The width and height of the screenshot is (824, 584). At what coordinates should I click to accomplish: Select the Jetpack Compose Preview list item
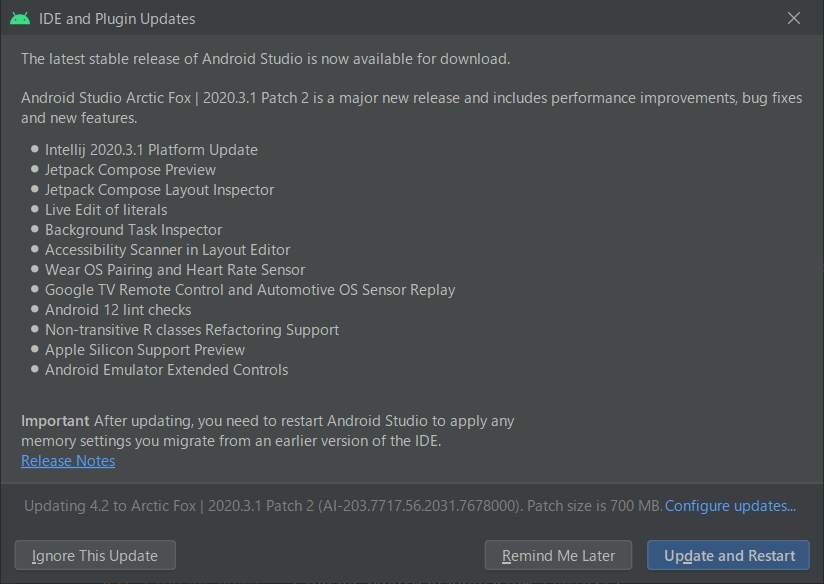(130, 170)
